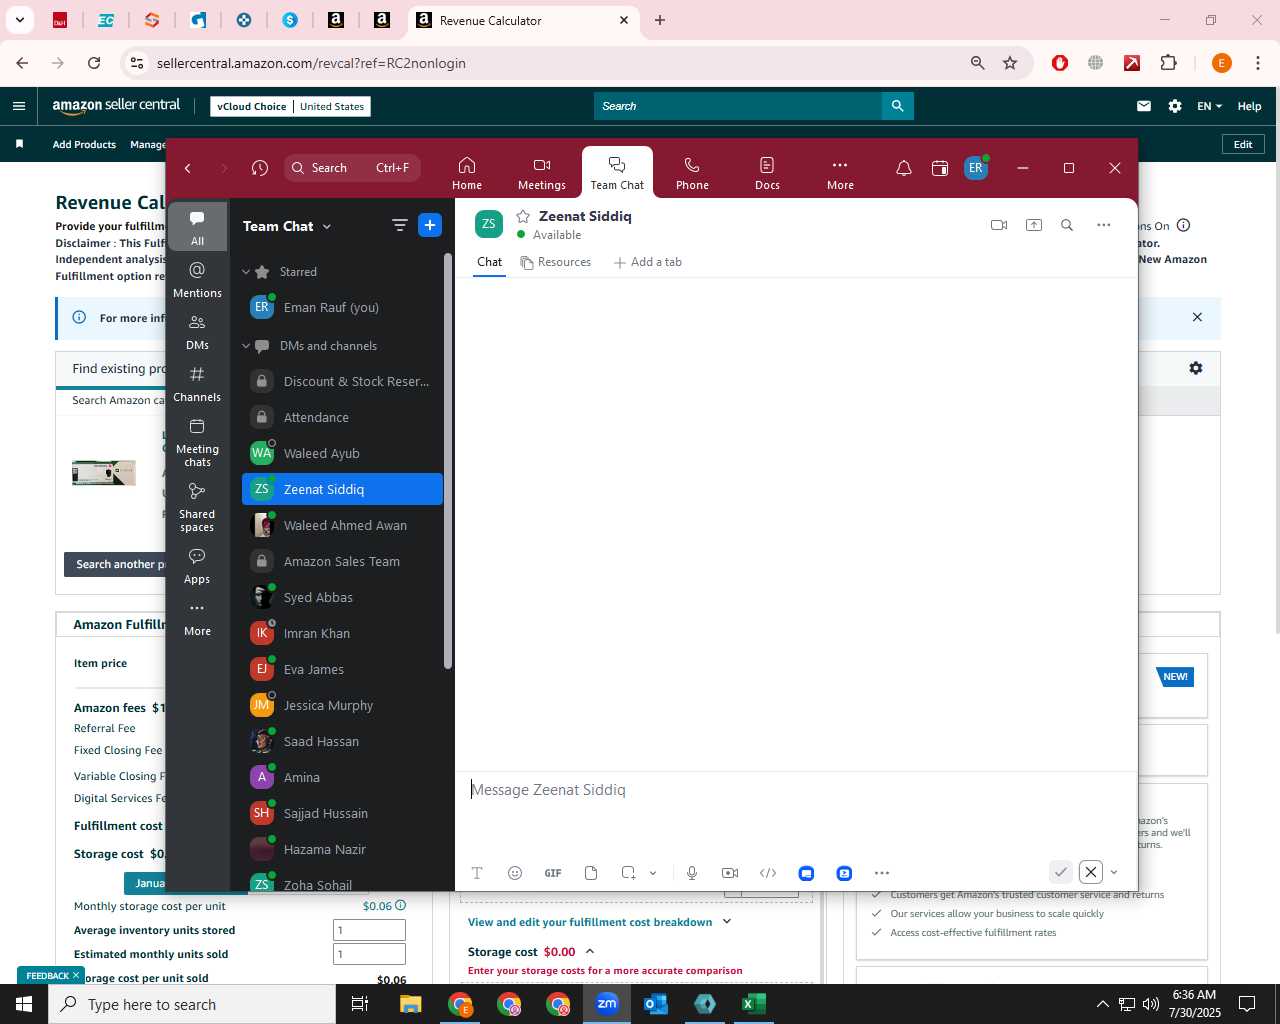Toggle text formatting in message composer
The width and height of the screenshot is (1280, 1024).
[x=477, y=873]
